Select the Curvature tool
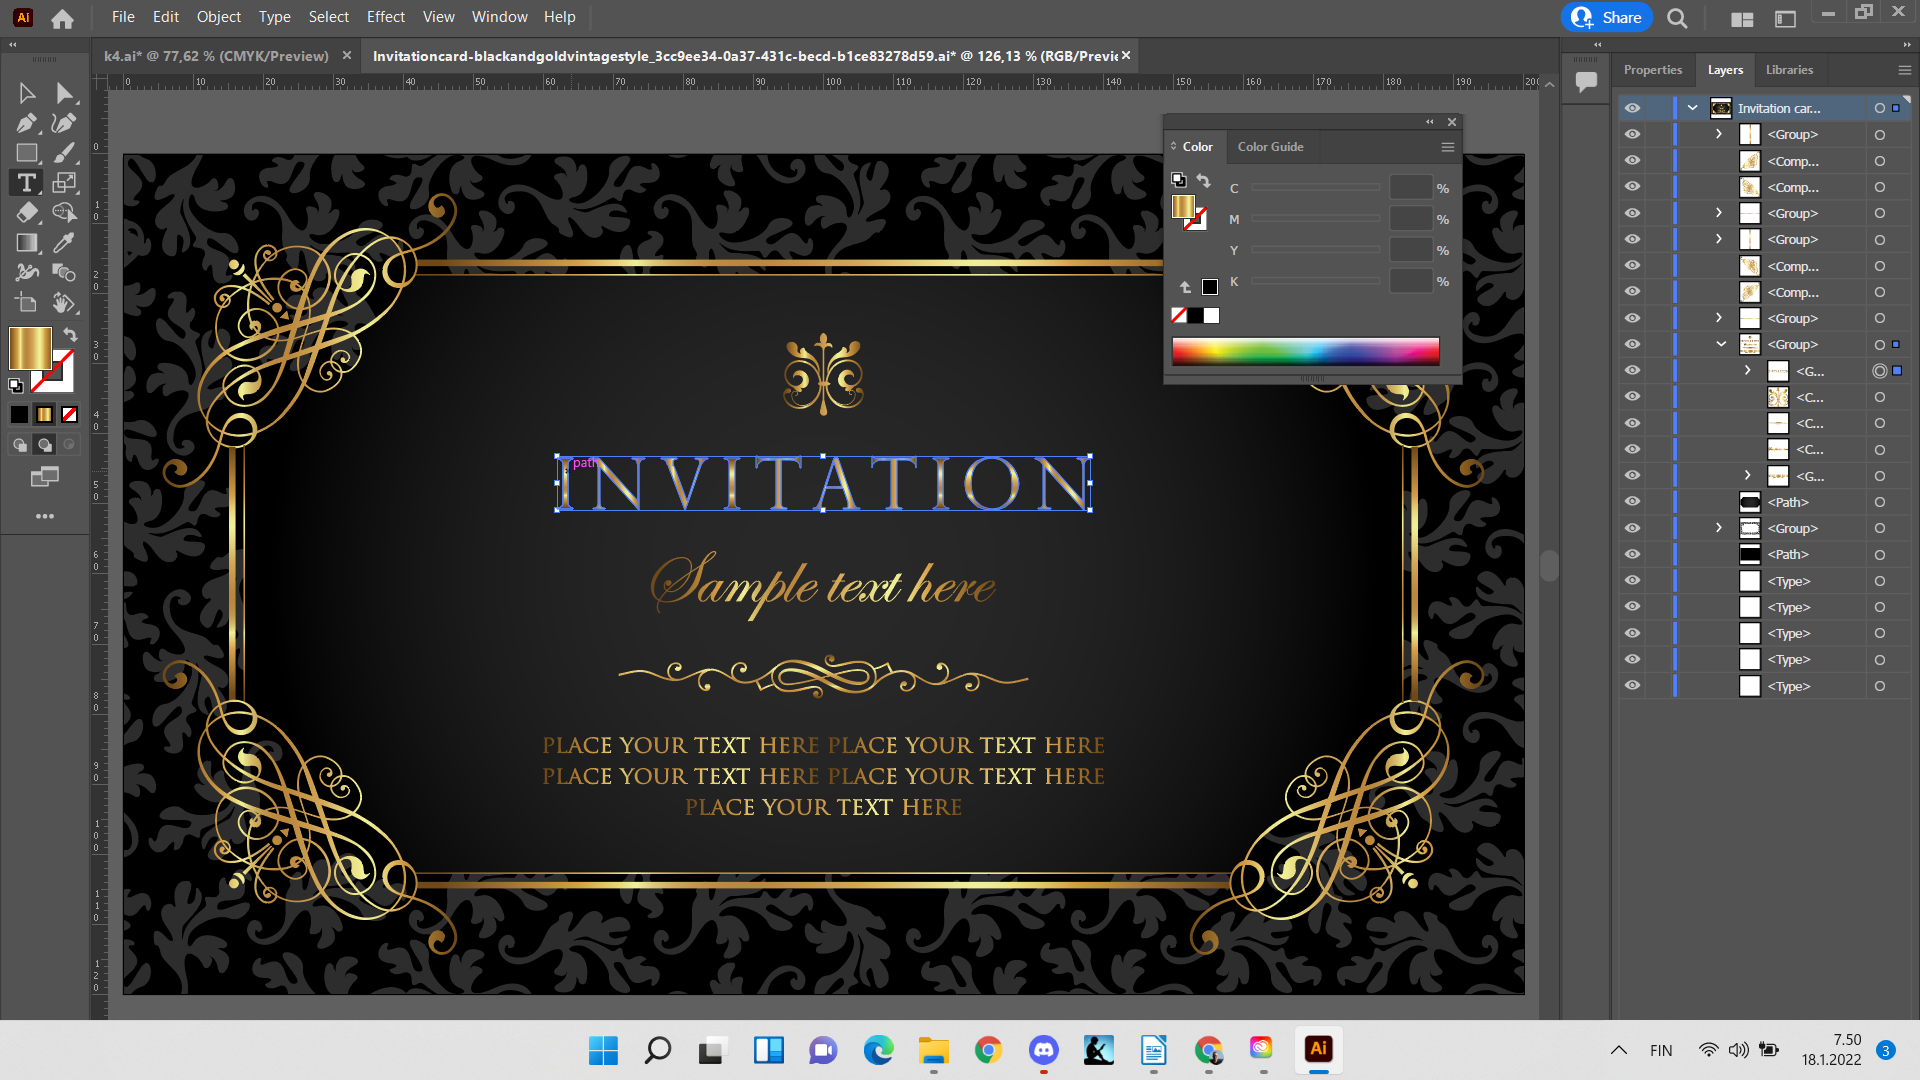Screen dimensions: 1920x1080 (64, 123)
